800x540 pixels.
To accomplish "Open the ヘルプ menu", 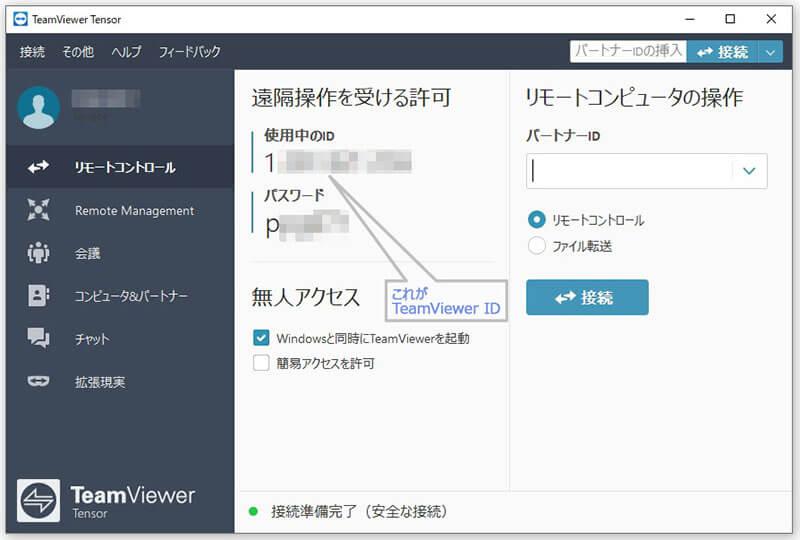I will [x=126, y=52].
